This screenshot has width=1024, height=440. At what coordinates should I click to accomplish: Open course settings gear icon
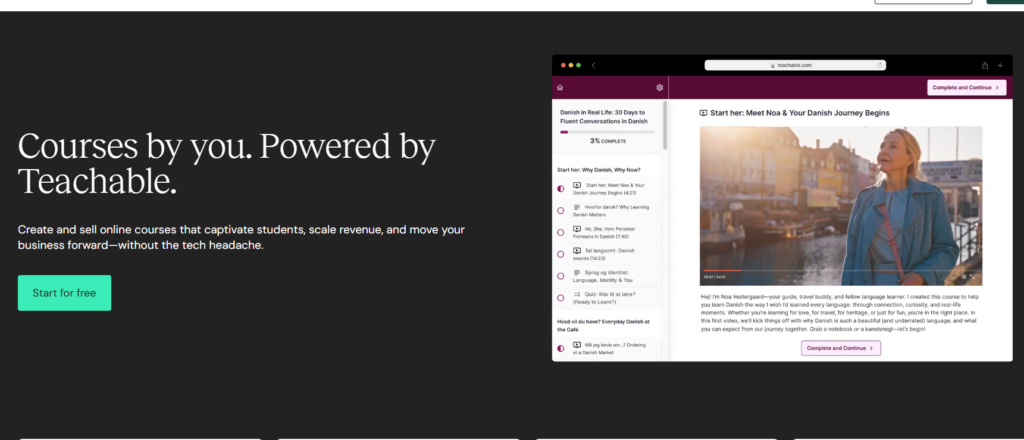(659, 88)
